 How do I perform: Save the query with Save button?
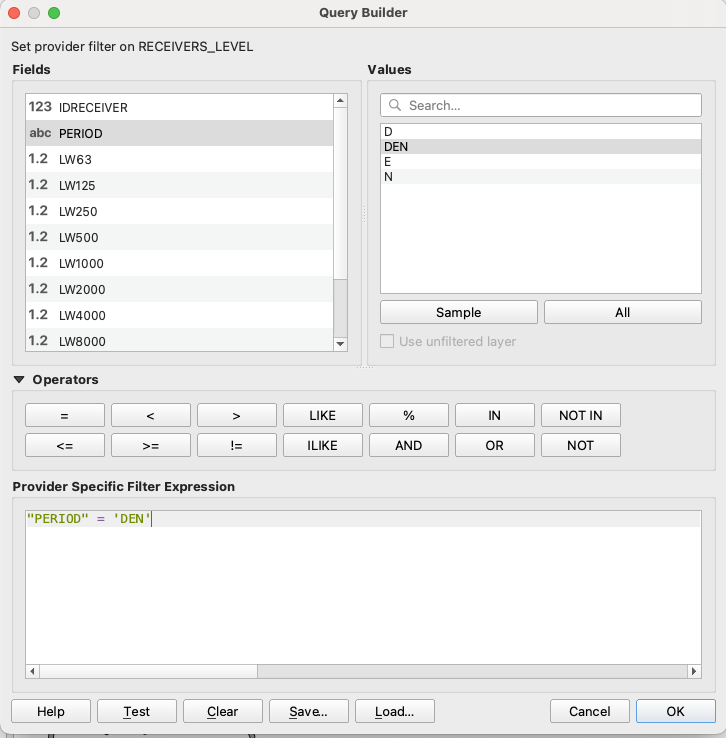(309, 711)
